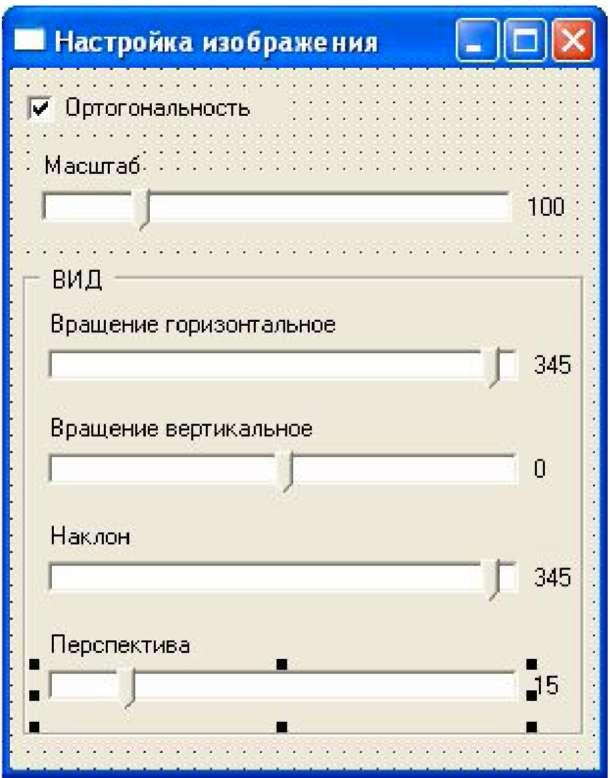
Task: Click the Ортогональность checkbox label text
Action: (x=156, y=107)
